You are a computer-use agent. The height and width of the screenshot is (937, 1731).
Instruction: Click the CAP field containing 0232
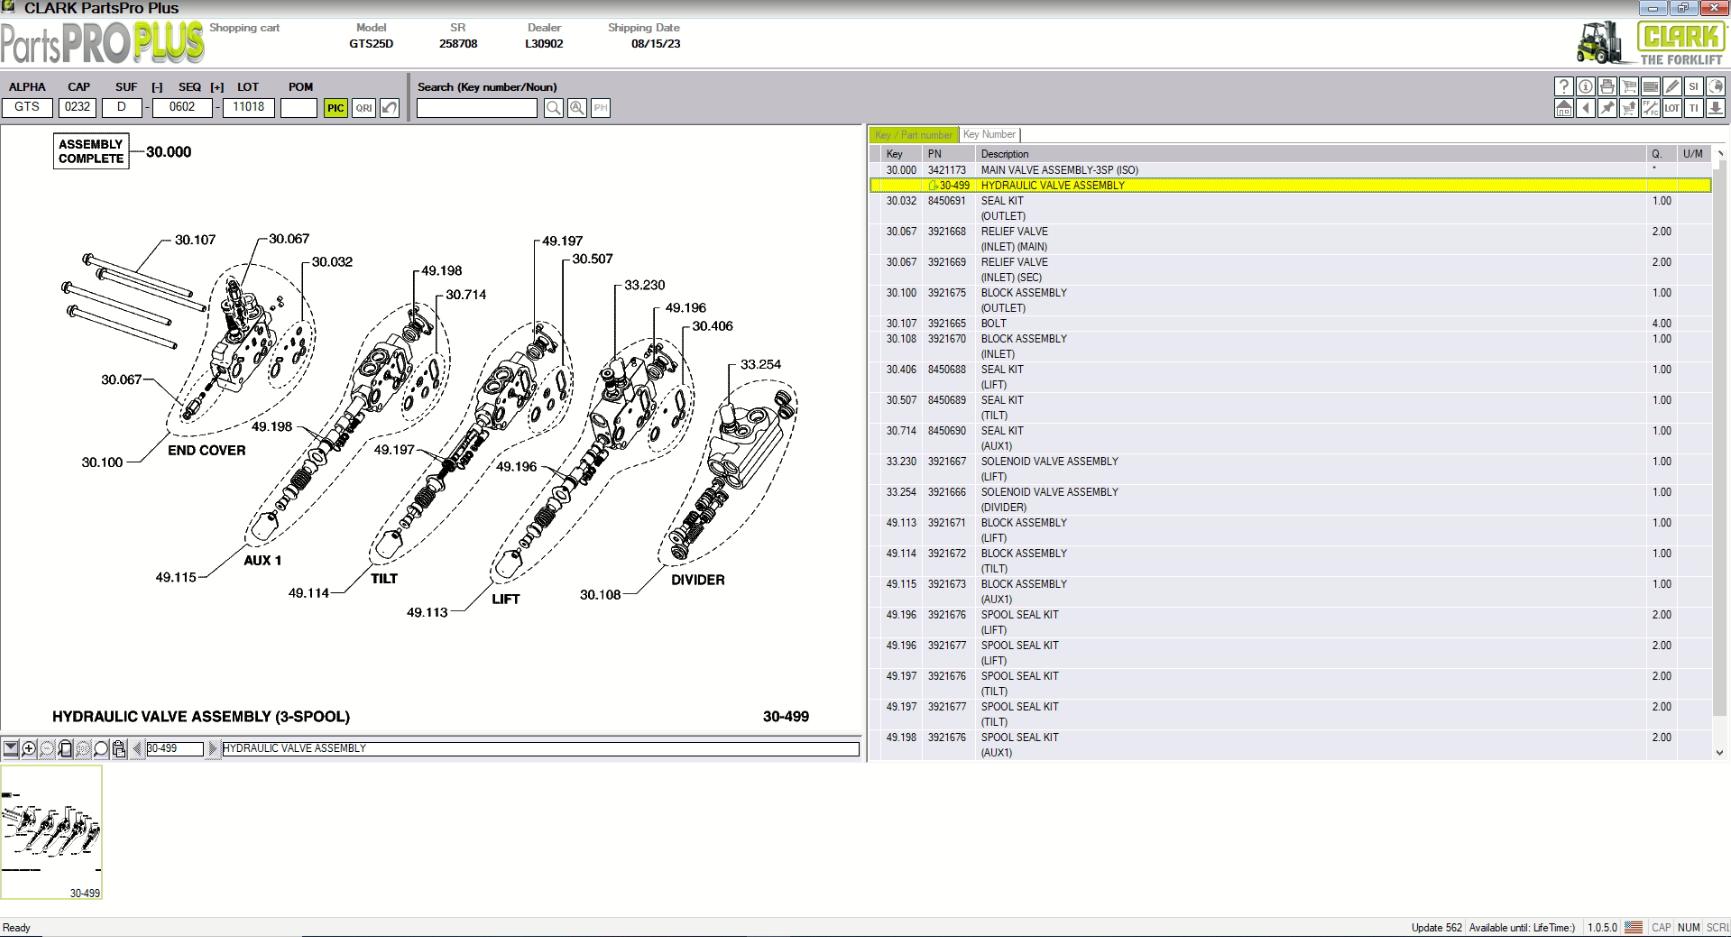(x=77, y=107)
